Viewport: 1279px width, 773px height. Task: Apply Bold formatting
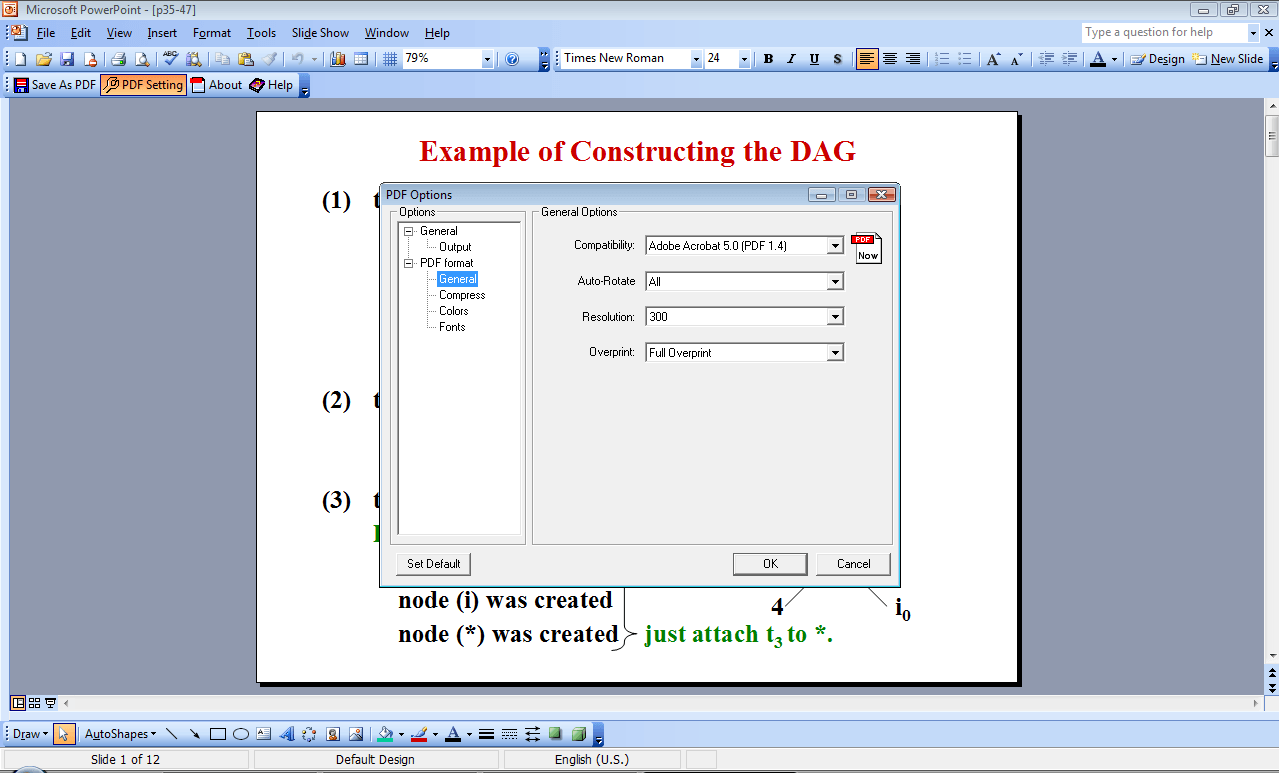[768, 59]
